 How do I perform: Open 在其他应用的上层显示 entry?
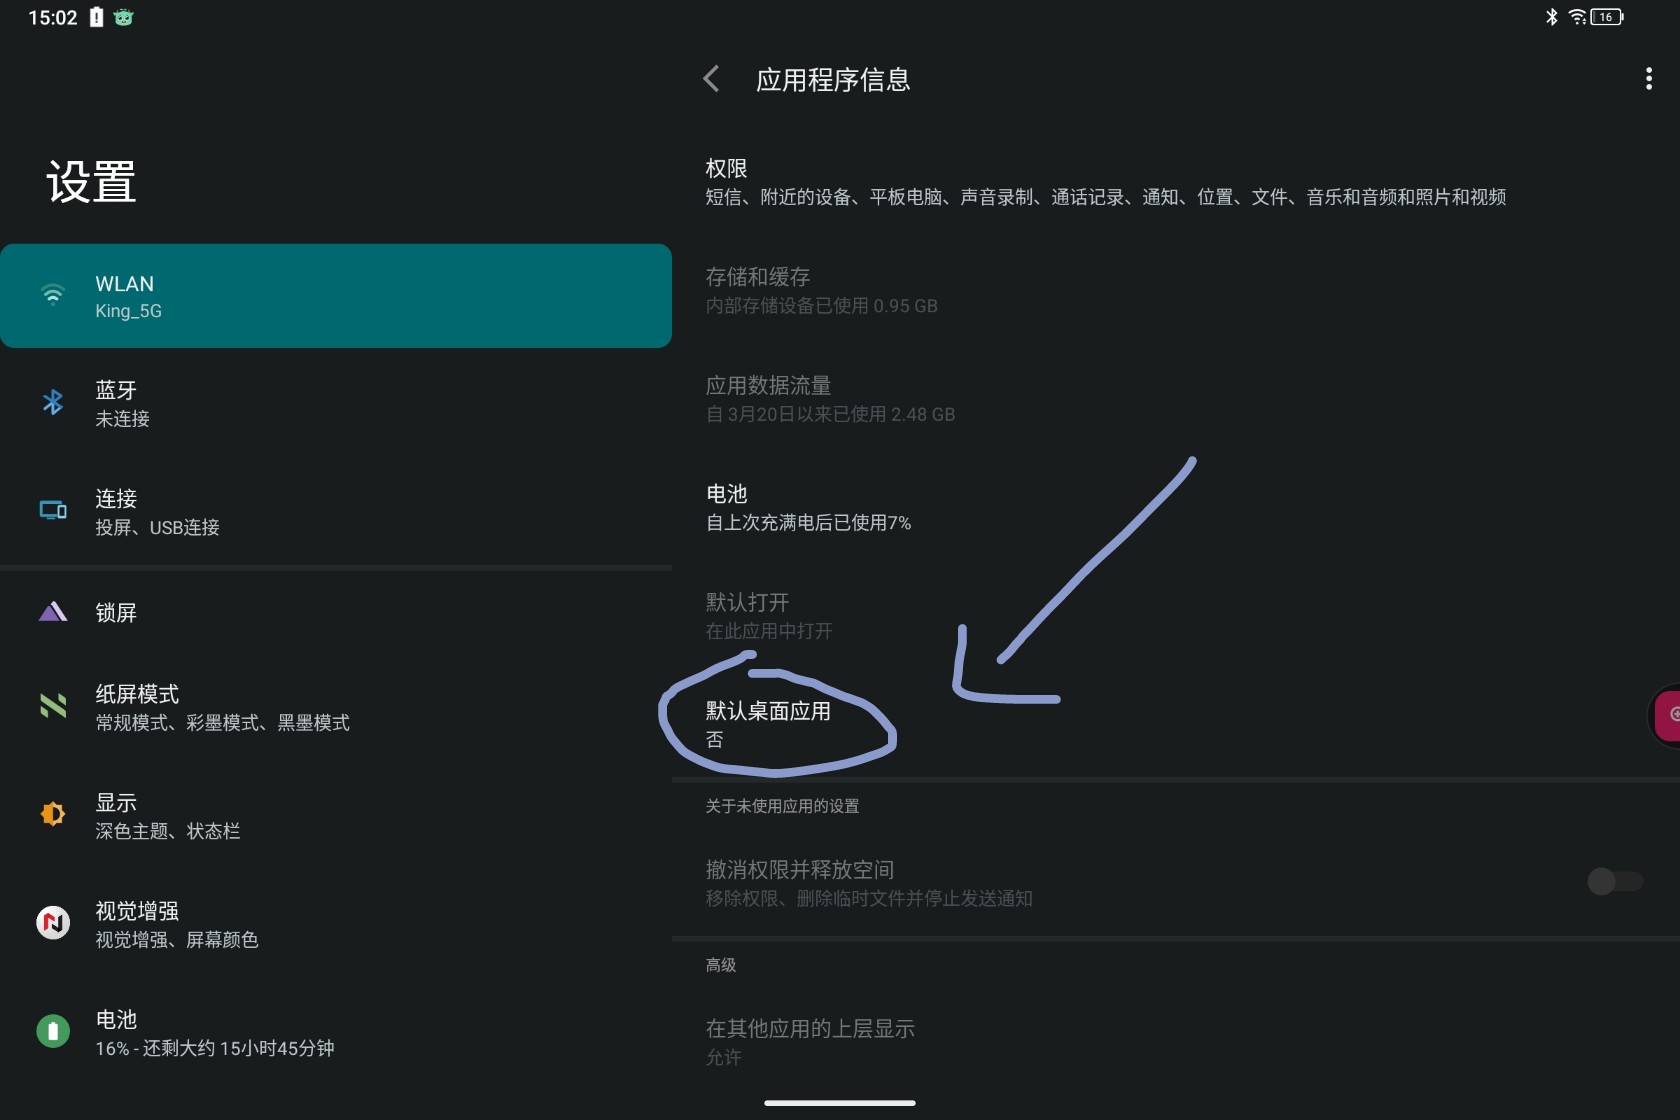pos(1176,1041)
